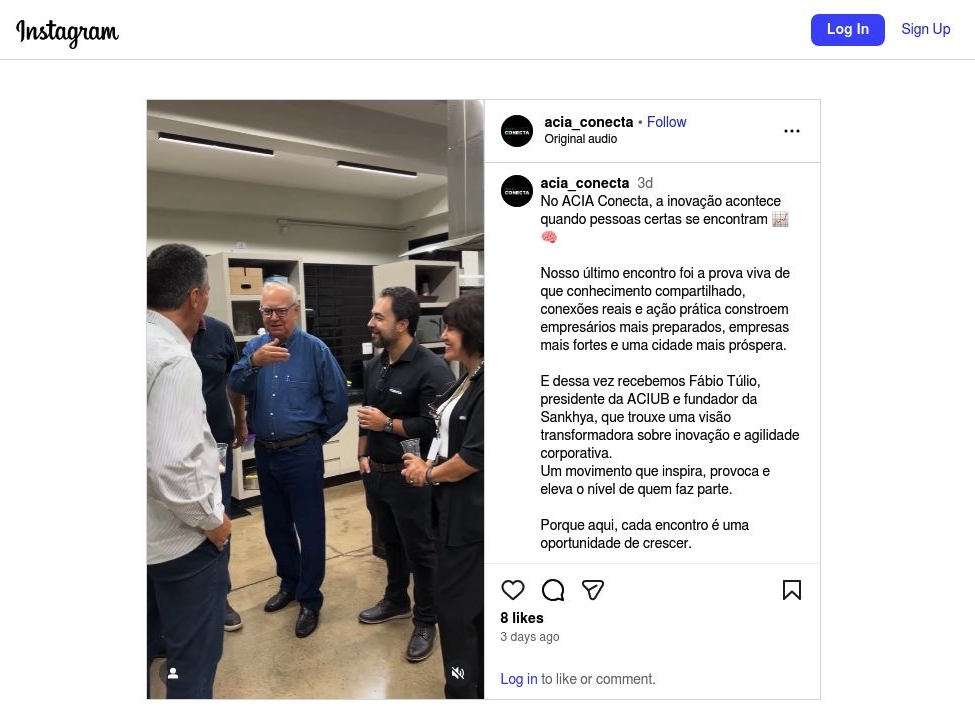Save the post with the bookmark icon
The height and width of the screenshot is (706, 975).
coord(792,590)
